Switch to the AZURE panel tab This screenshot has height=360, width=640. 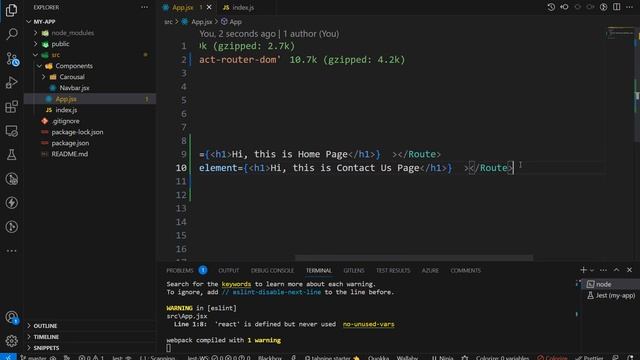point(430,270)
